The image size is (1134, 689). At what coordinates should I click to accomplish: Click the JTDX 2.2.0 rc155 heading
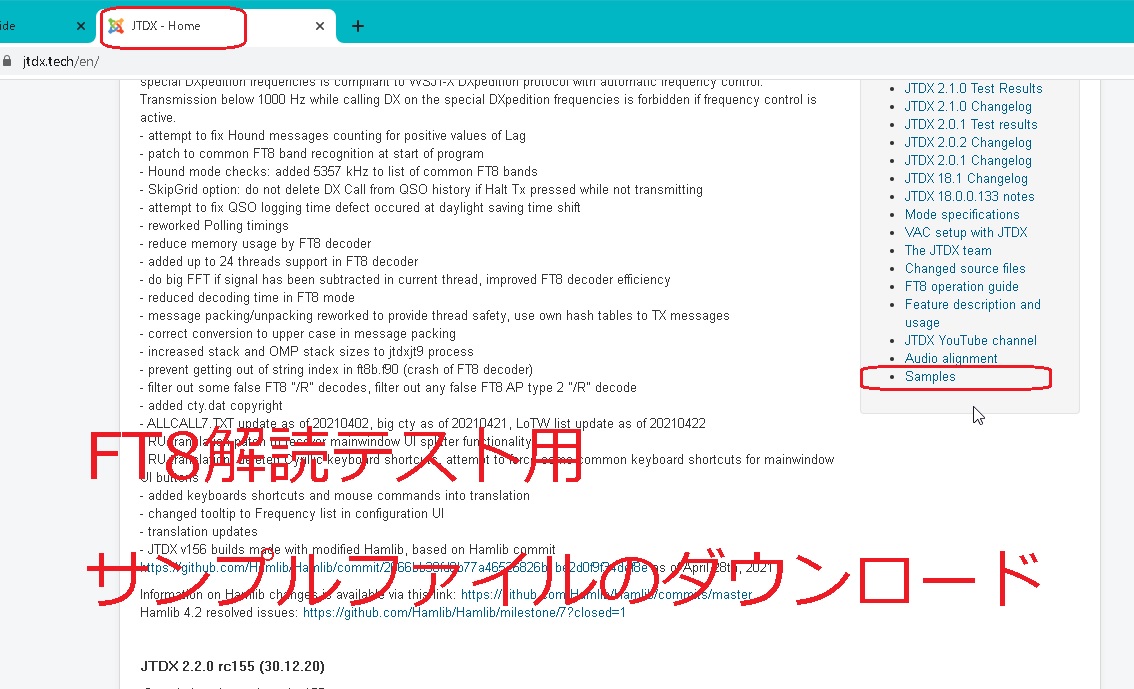pos(232,667)
